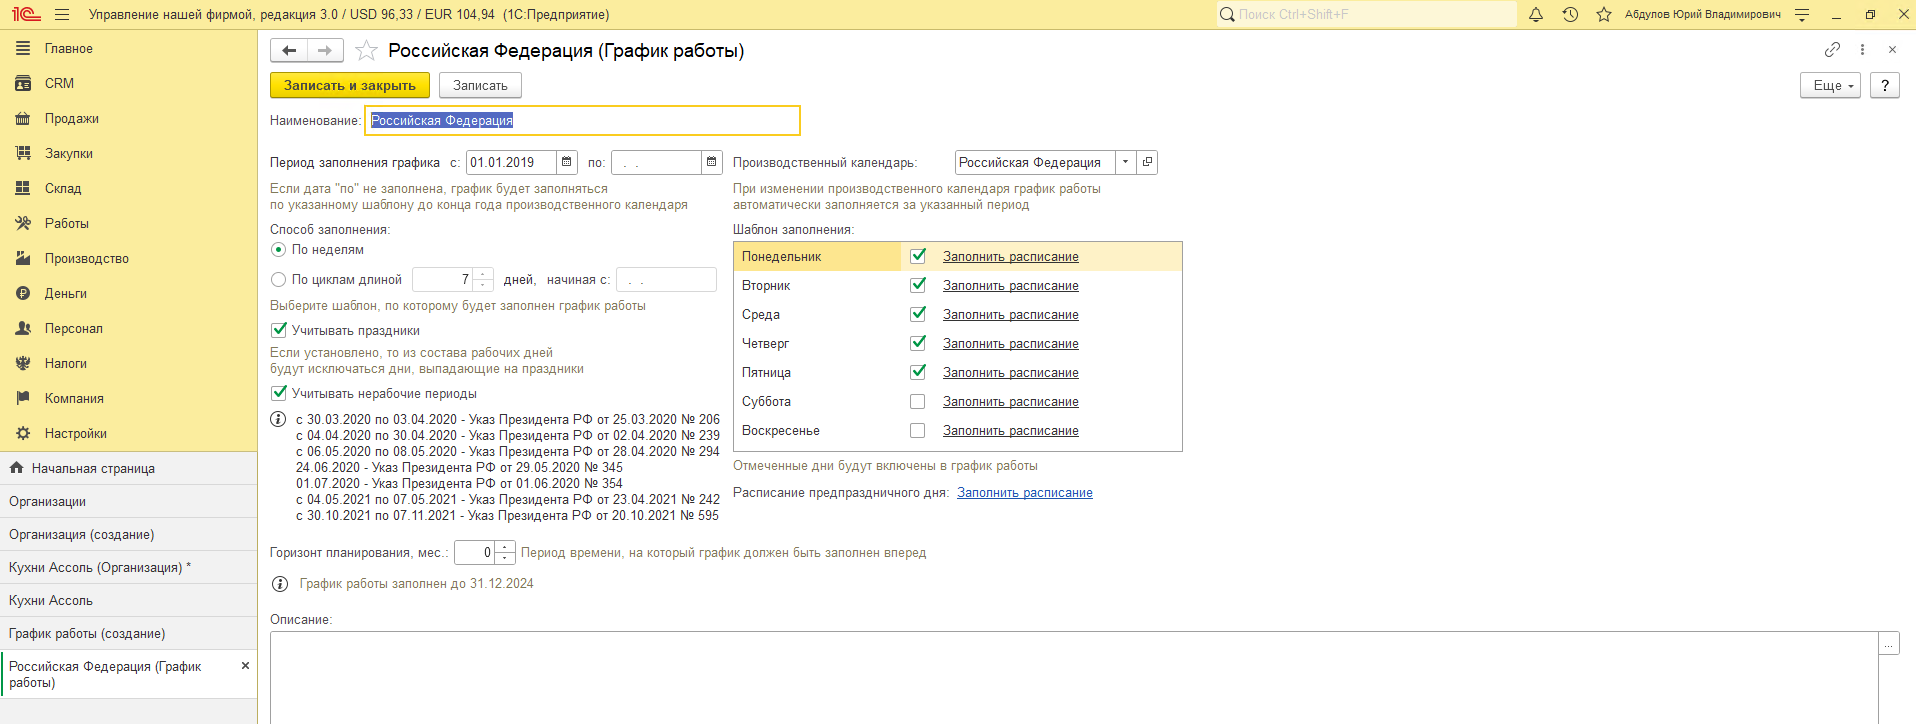Fill schedule for Пятница
Image resolution: width=1916 pixels, height=724 pixels.
pyautogui.click(x=1011, y=373)
